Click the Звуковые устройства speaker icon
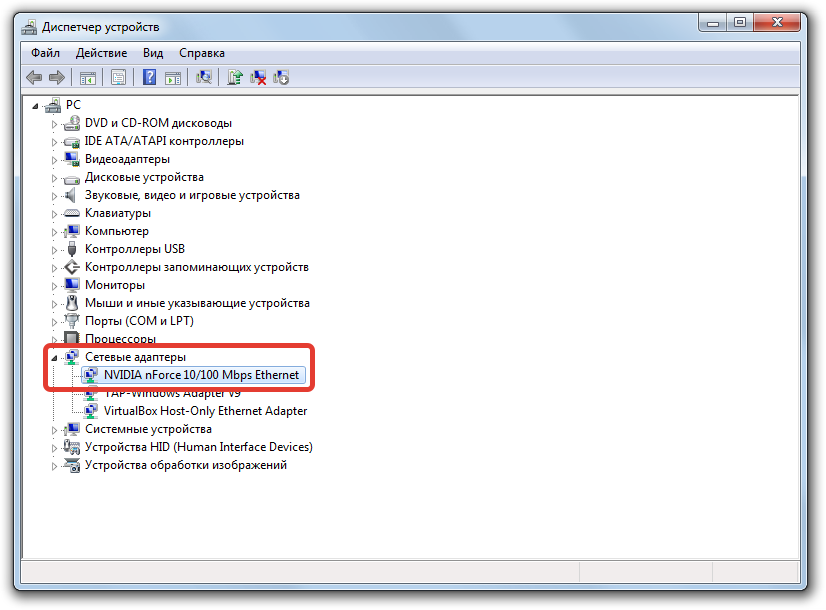826x610 pixels. (71, 195)
